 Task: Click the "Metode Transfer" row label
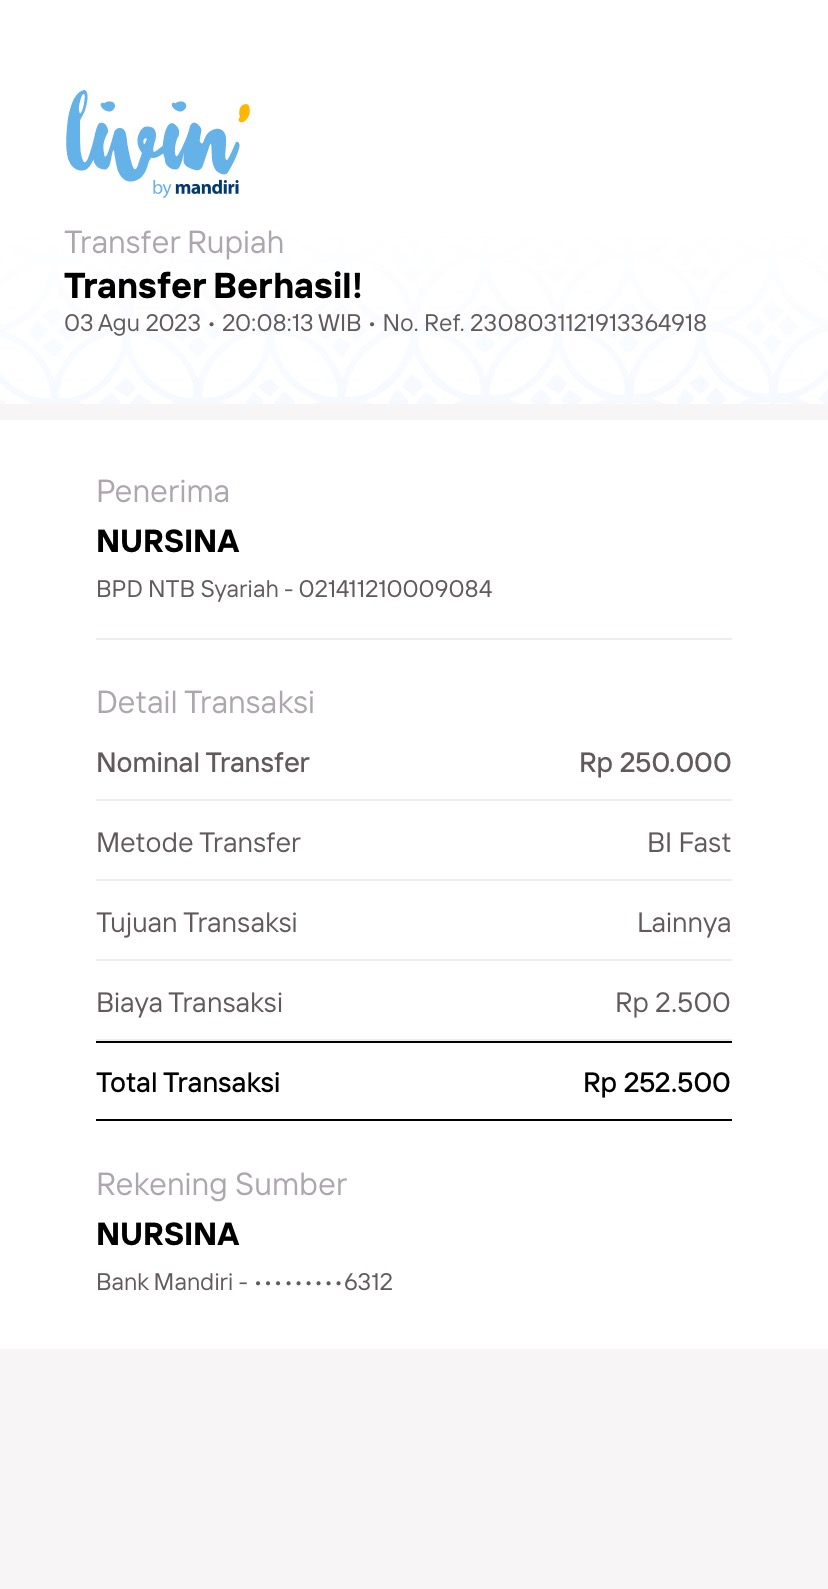click(198, 842)
